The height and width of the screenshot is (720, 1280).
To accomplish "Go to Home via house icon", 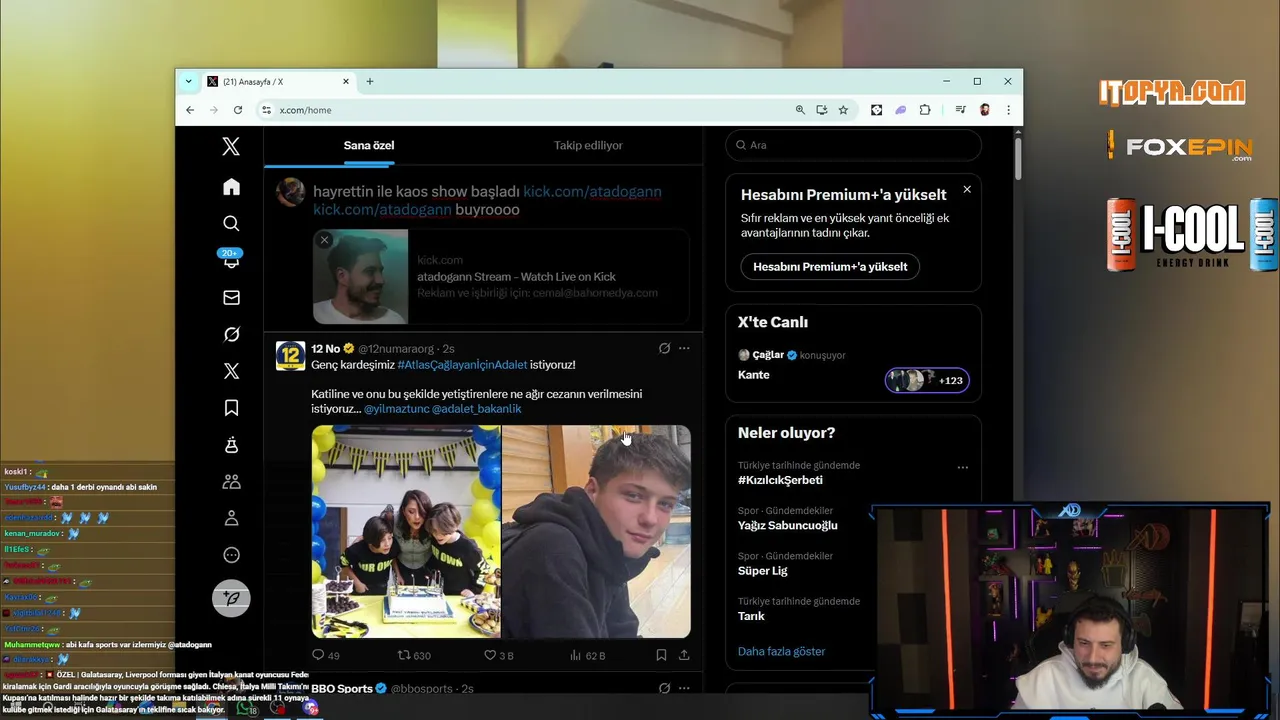I will tap(231, 187).
